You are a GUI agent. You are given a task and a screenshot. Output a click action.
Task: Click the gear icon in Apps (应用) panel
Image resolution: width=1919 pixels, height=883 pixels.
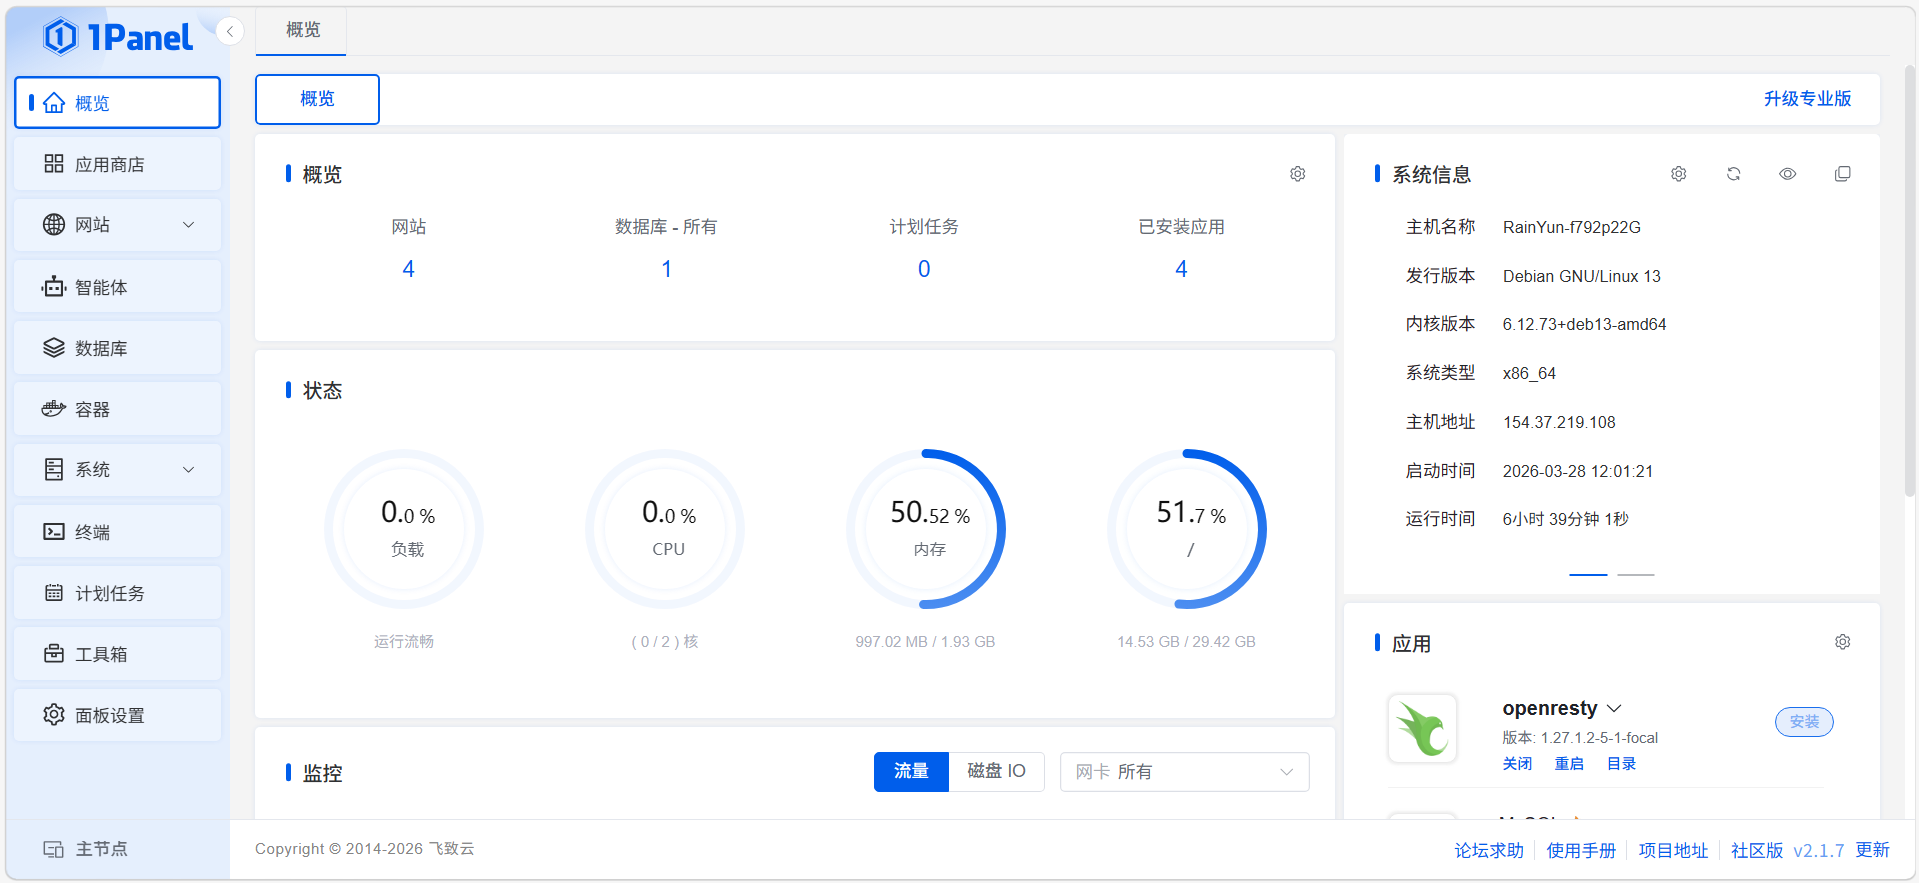point(1842,642)
